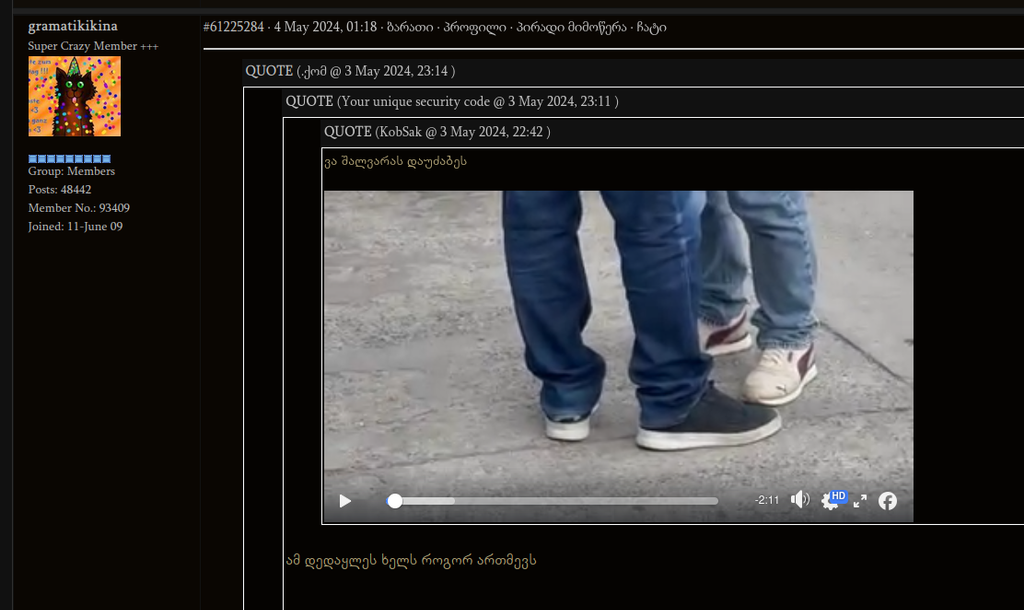Screen dimensions: 1024x610
Task: Toggle fullscreen mode on the video player
Action: pos(860,501)
